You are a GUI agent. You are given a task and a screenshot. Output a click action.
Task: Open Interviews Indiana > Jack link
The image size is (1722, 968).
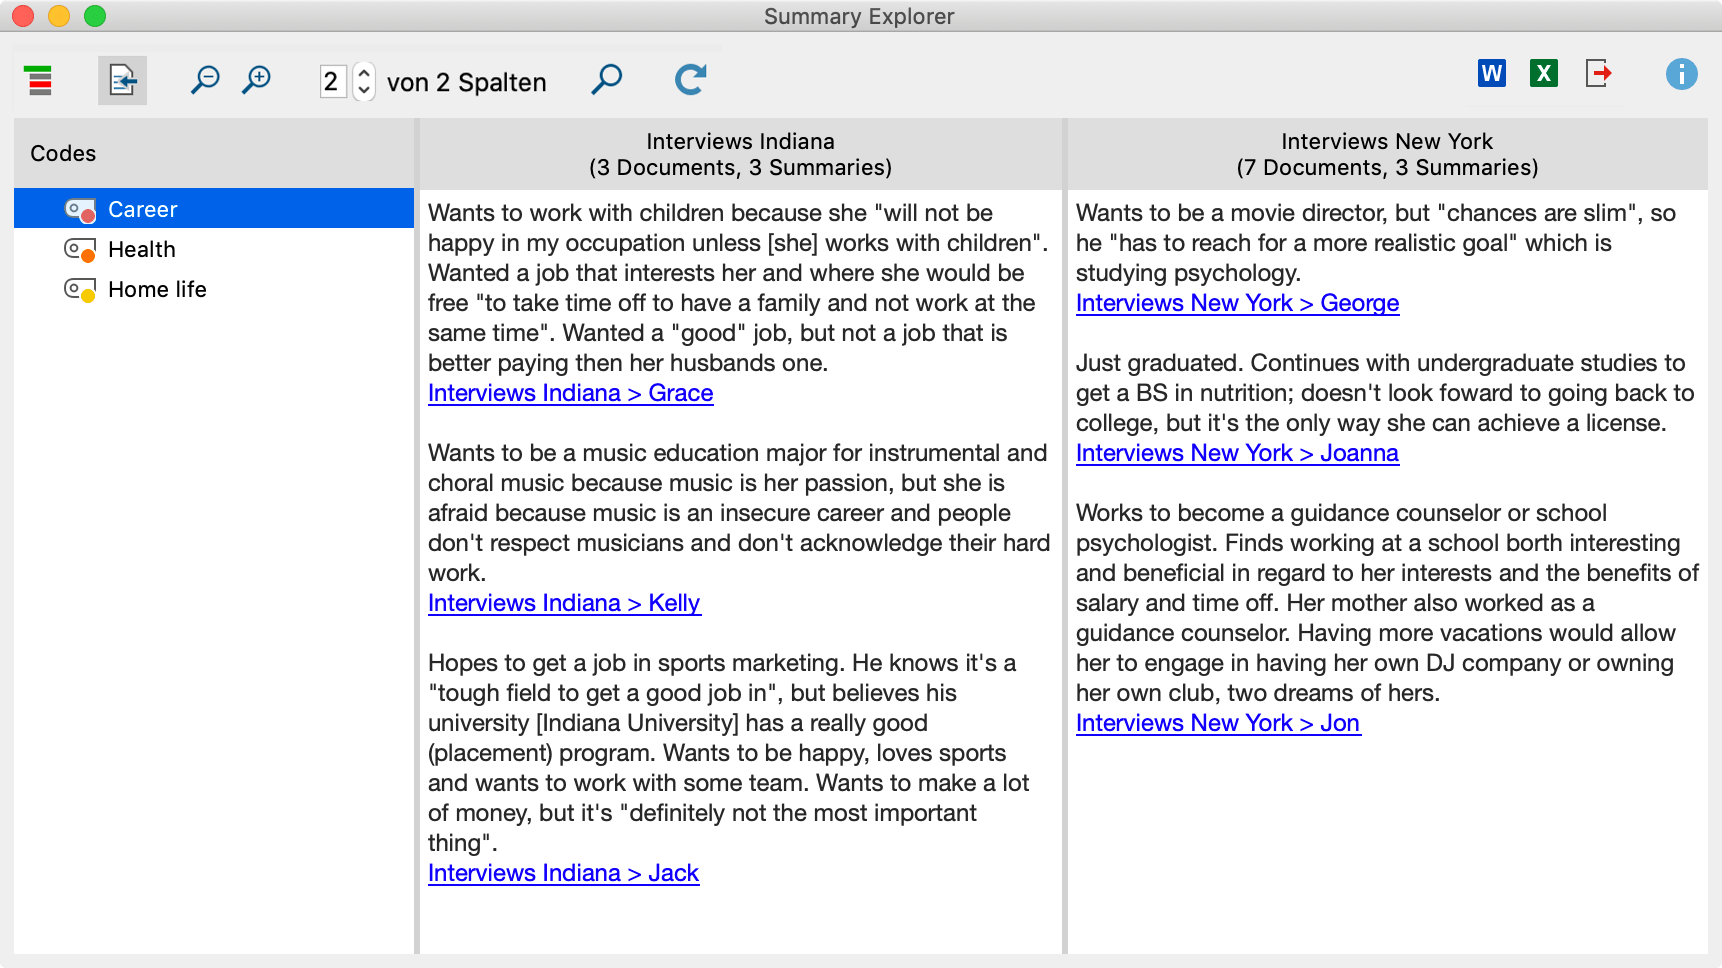click(563, 873)
